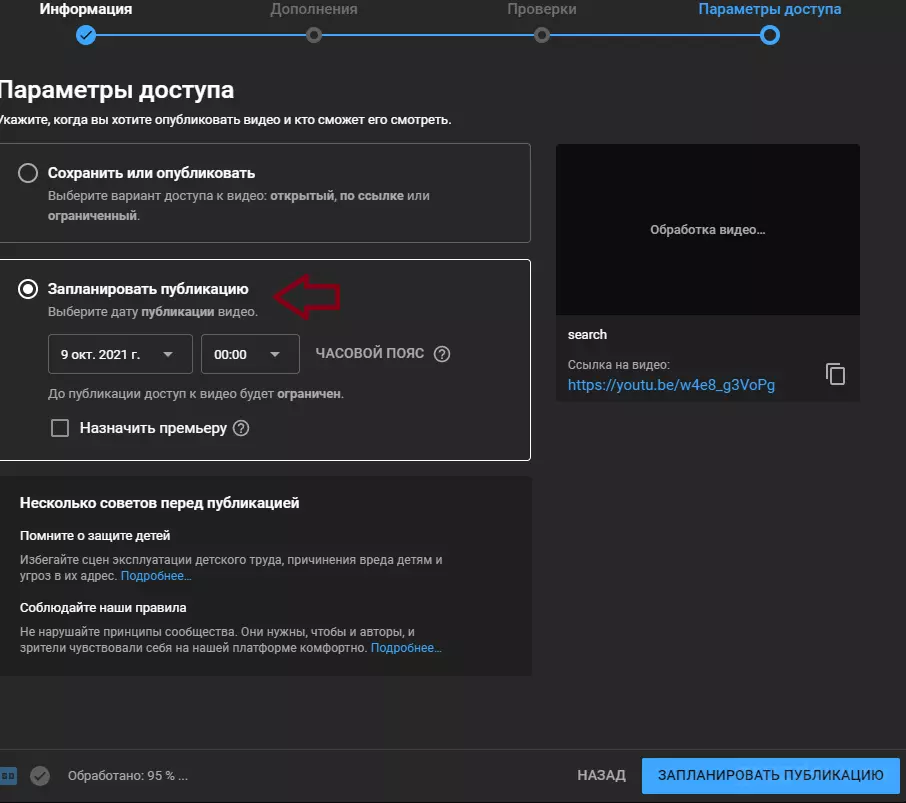Screen dimensions: 906x803
Task: Enable the Назначить премьеру checkbox
Action: point(60,428)
